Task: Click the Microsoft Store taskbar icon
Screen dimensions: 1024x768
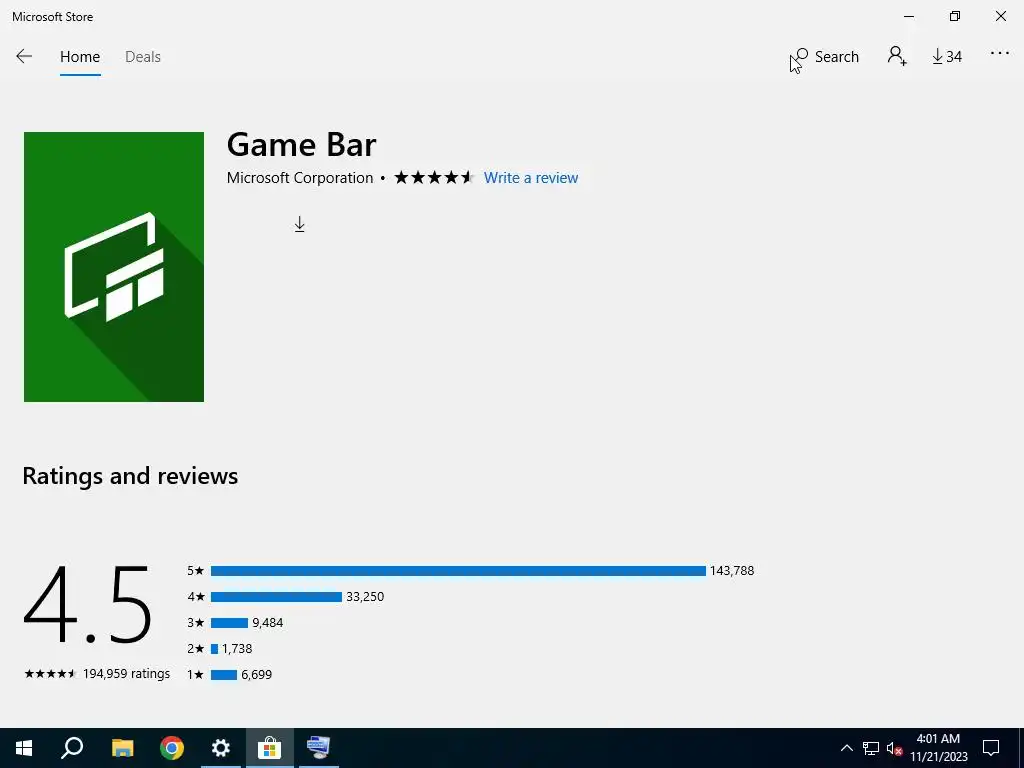Action: (269, 748)
